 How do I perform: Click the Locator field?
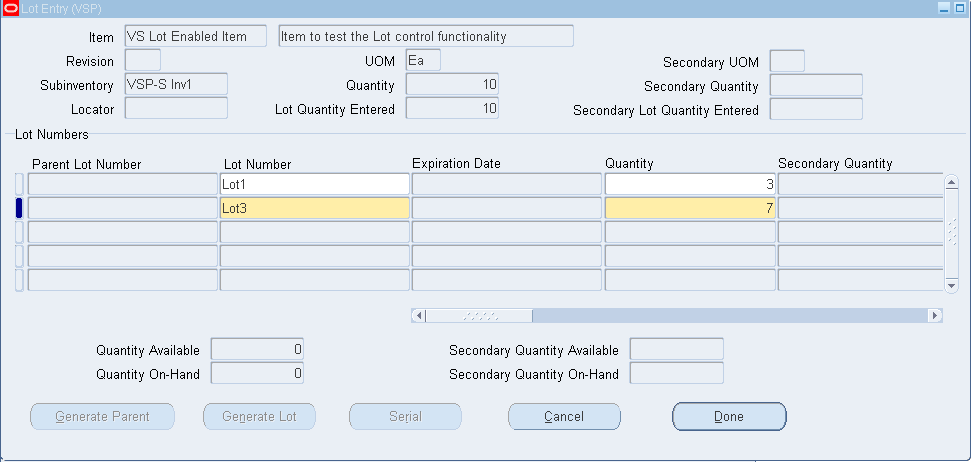pos(176,108)
